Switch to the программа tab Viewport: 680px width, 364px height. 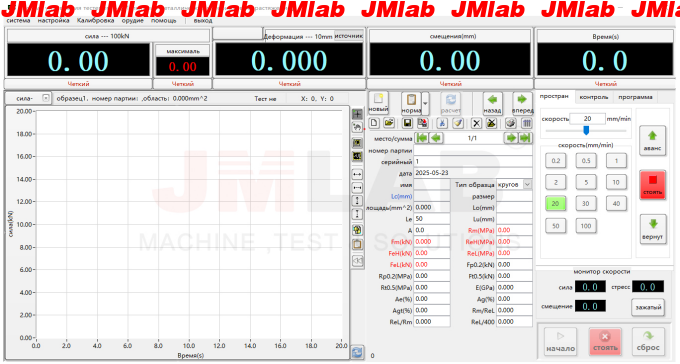[635, 97]
